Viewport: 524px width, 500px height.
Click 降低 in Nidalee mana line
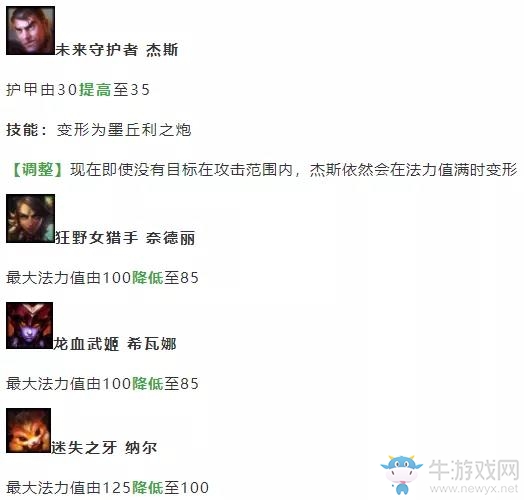click(148, 277)
